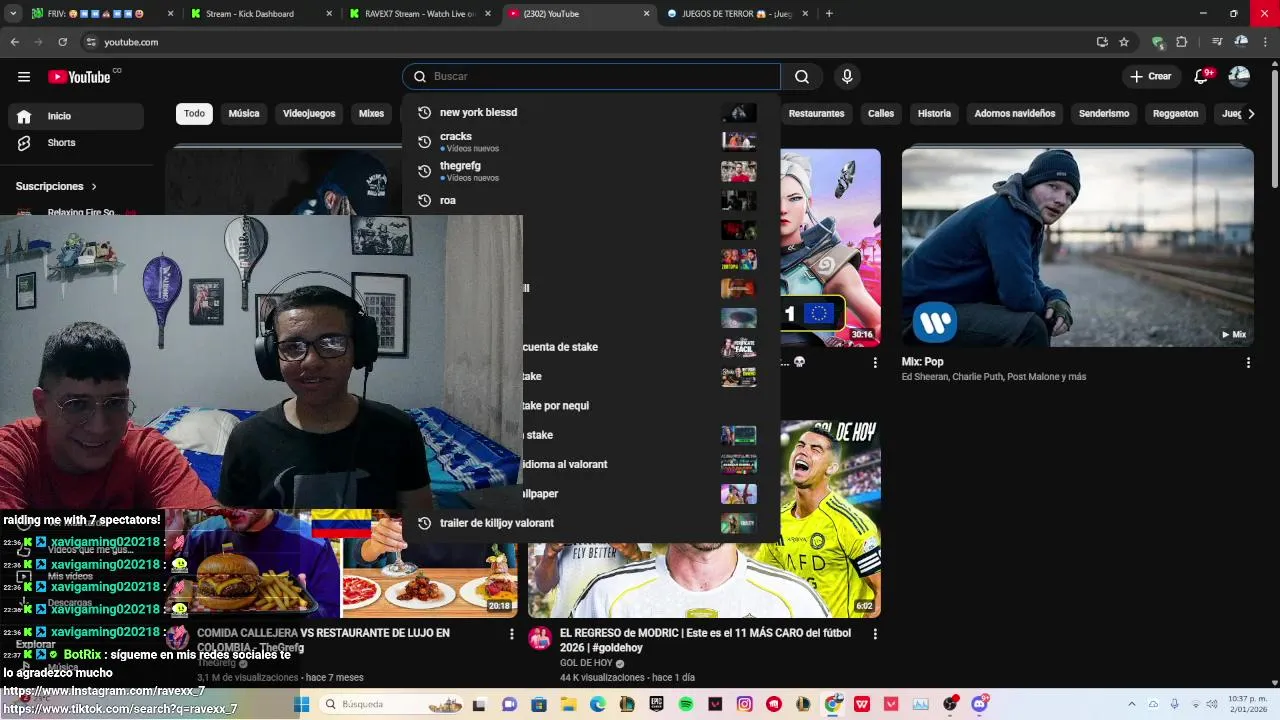Select the Videojuegos filter chip
This screenshot has width=1280, height=720.
click(x=309, y=114)
